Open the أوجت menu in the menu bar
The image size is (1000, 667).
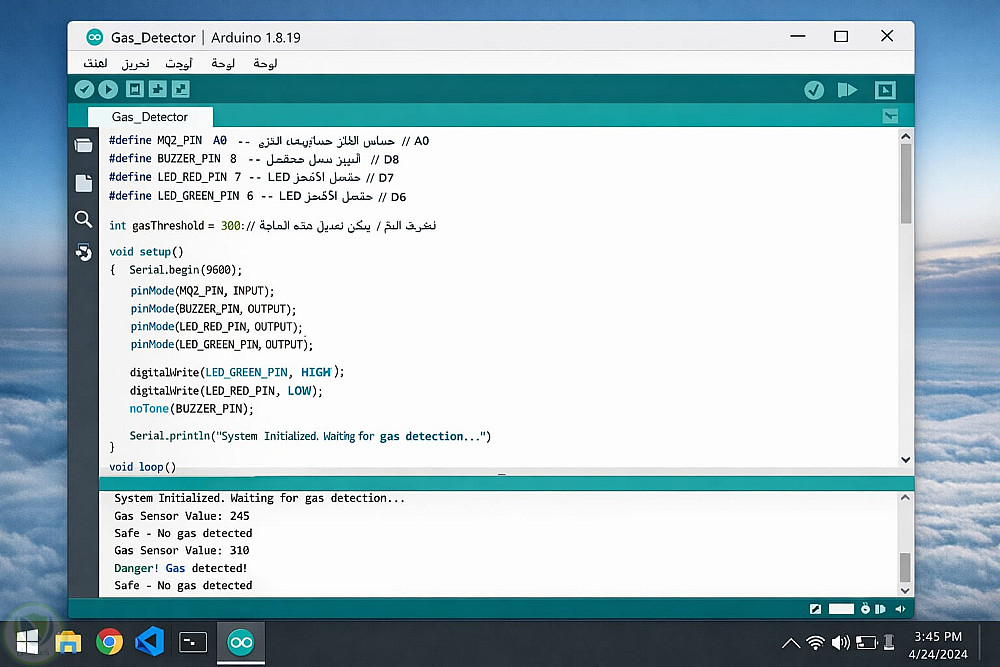coord(179,63)
